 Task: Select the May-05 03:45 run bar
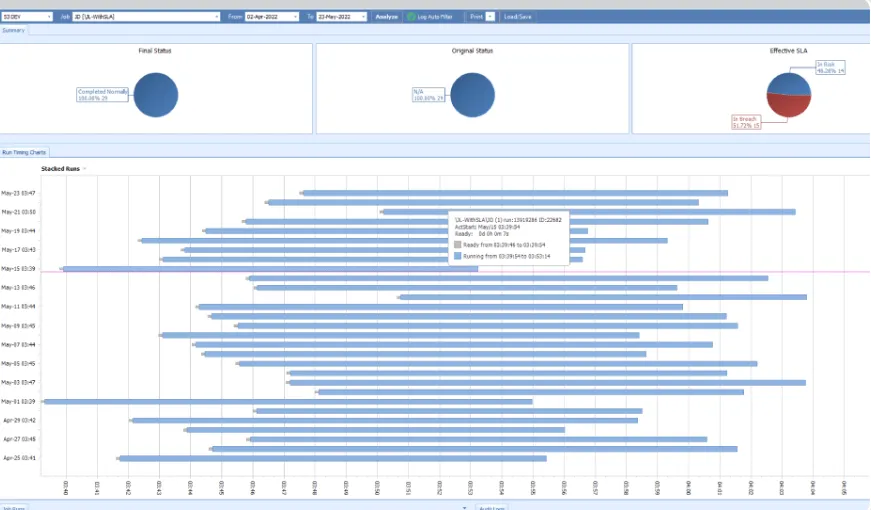pos(497,364)
